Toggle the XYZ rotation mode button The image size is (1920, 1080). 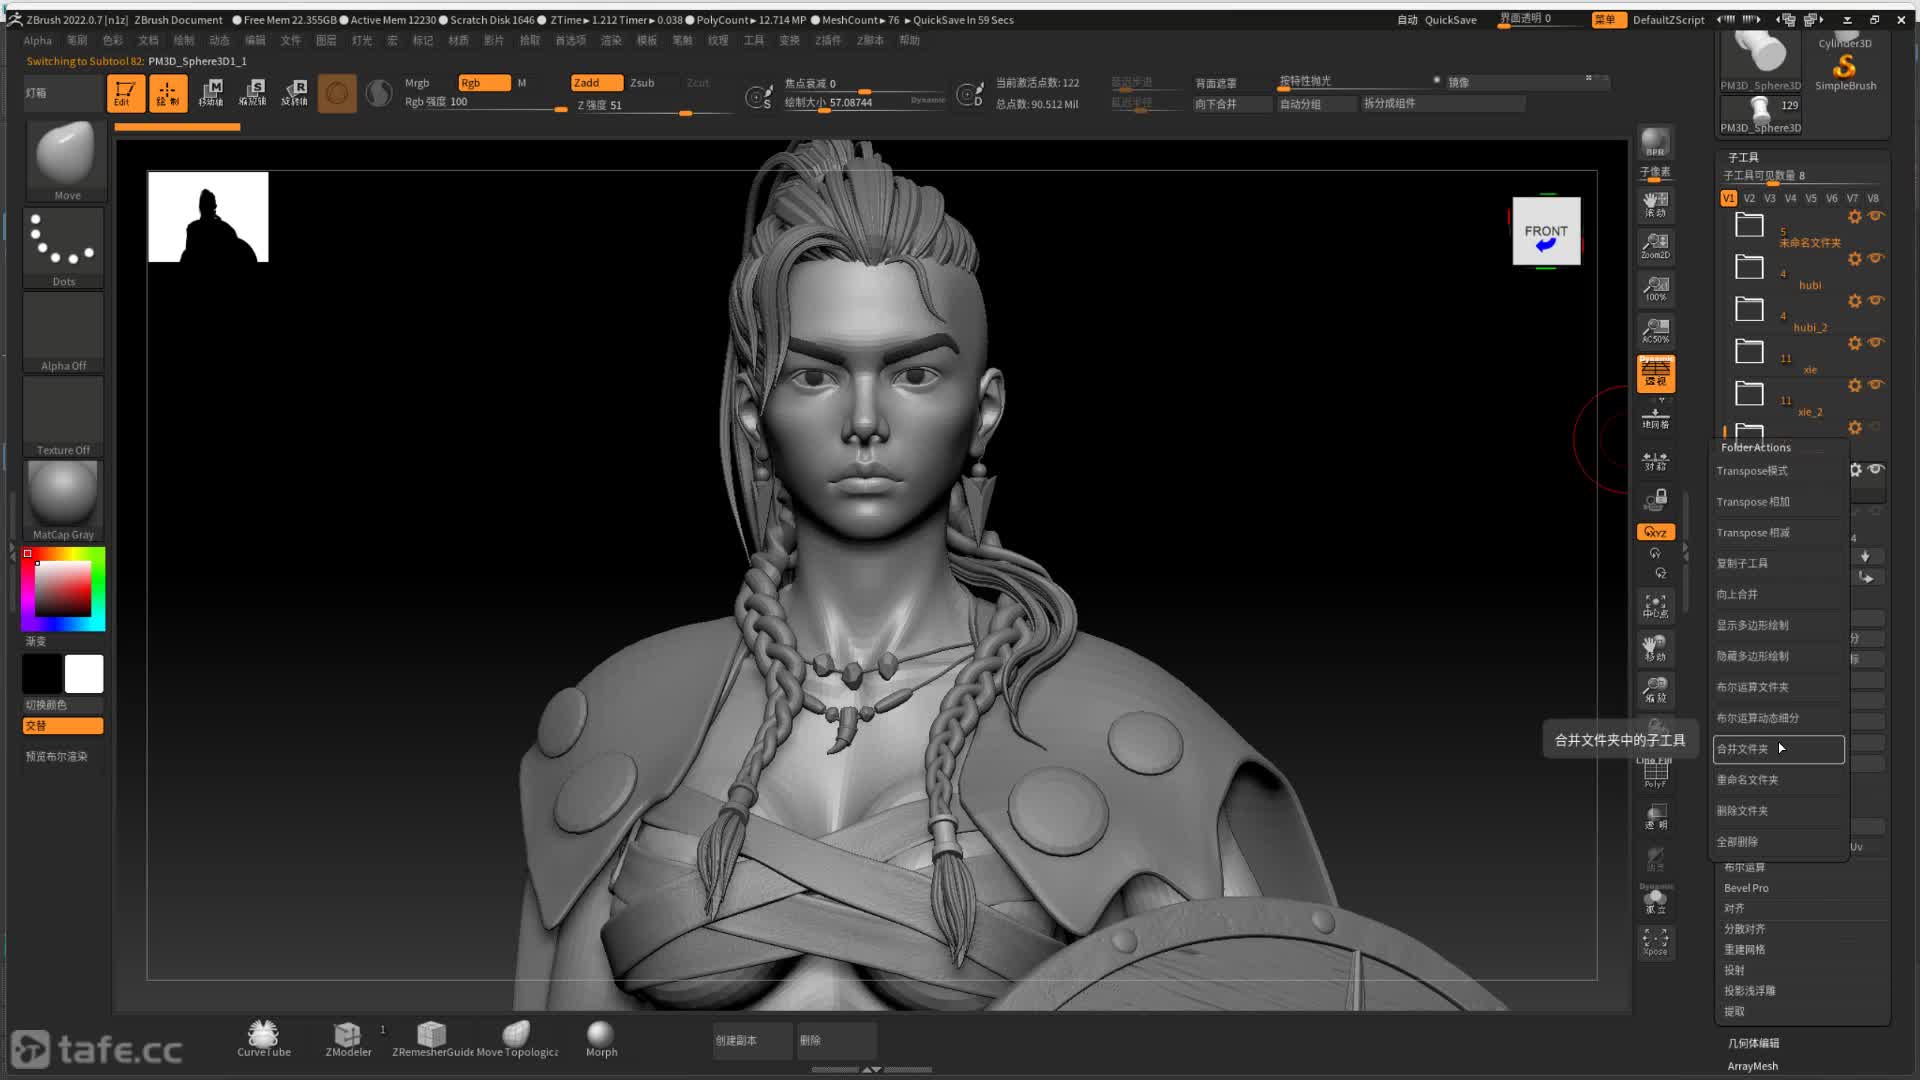[x=1655, y=532]
